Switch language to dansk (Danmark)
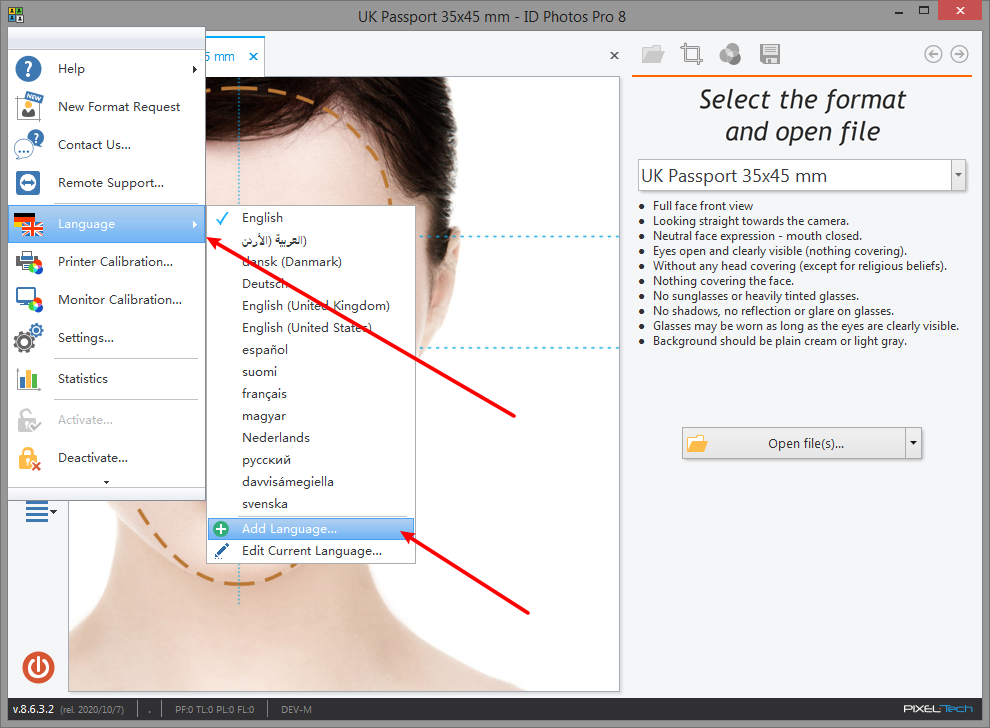The image size is (990, 728). pos(311,262)
